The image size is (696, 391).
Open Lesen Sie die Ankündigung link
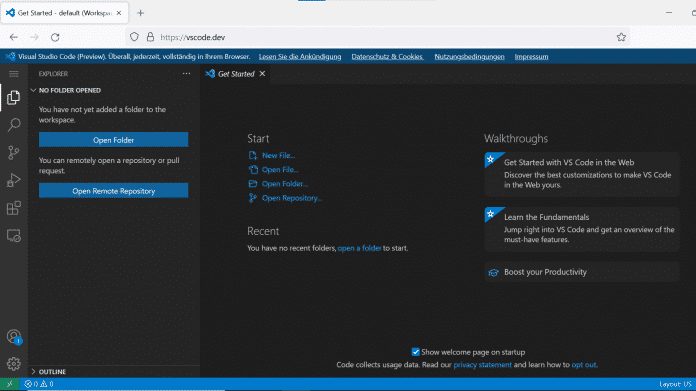click(300, 57)
